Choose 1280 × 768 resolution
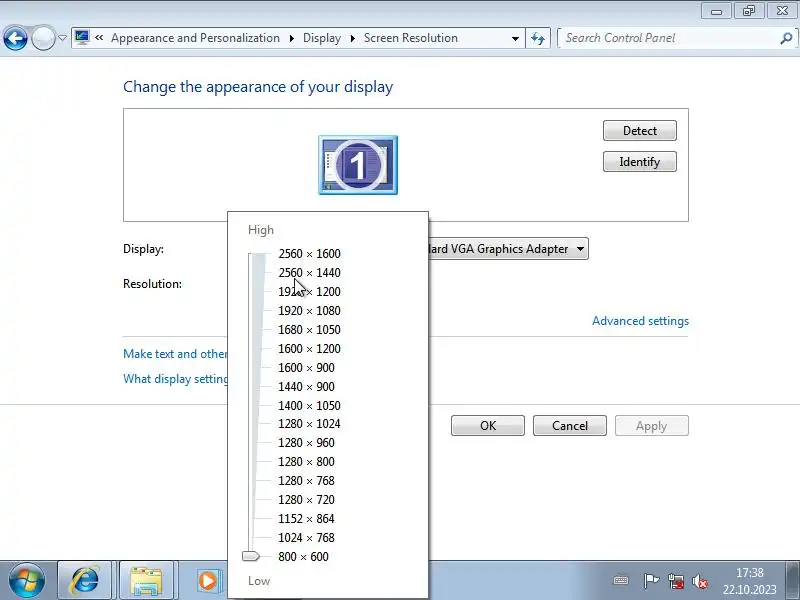Screen dimensions: 800x600 click(x=306, y=481)
